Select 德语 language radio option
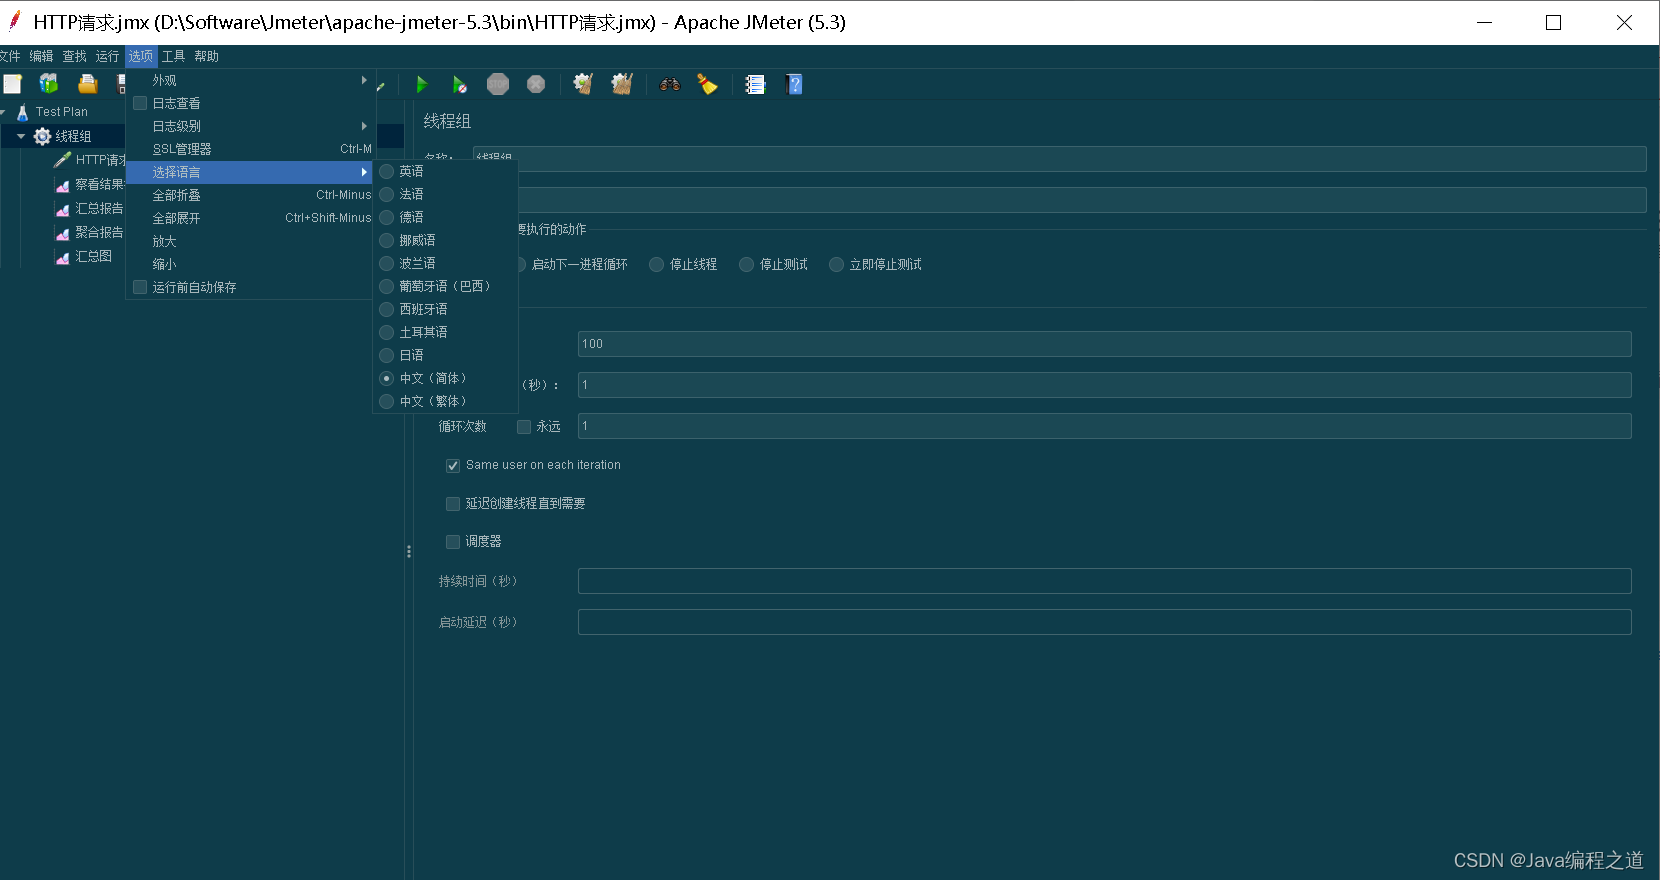The image size is (1660, 880). (446, 217)
